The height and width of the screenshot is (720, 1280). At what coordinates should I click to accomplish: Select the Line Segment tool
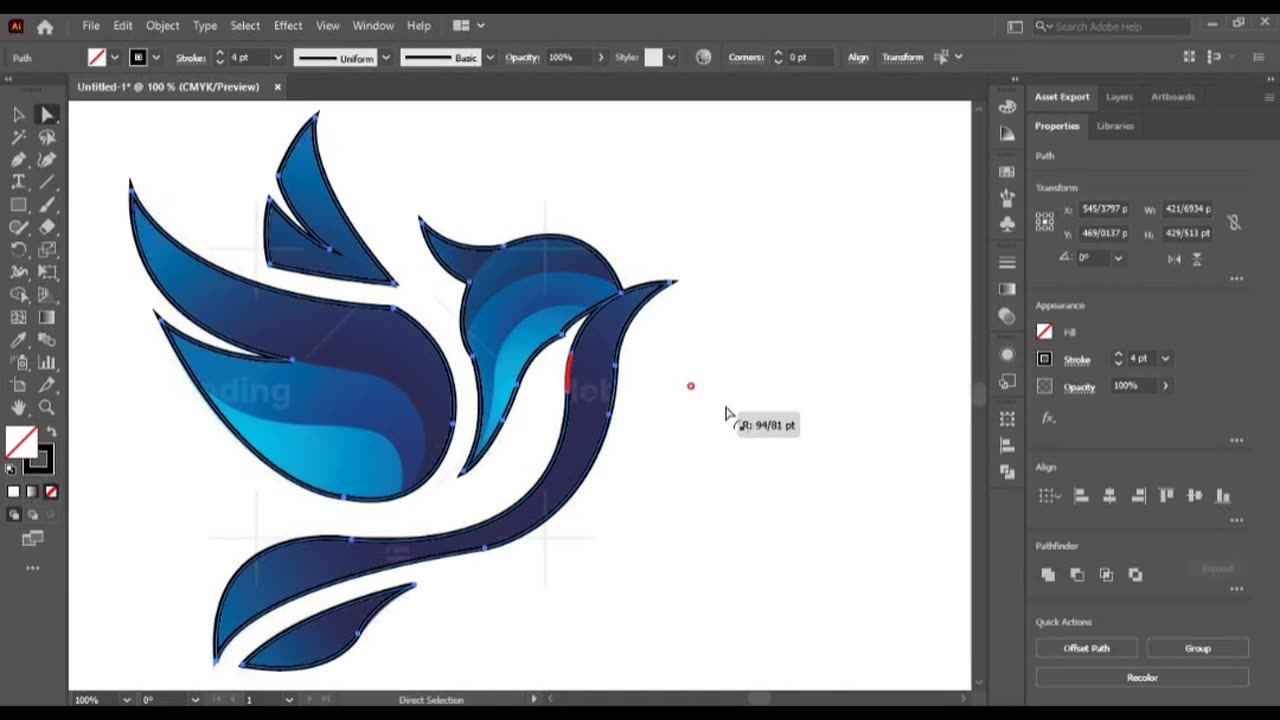(x=47, y=182)
